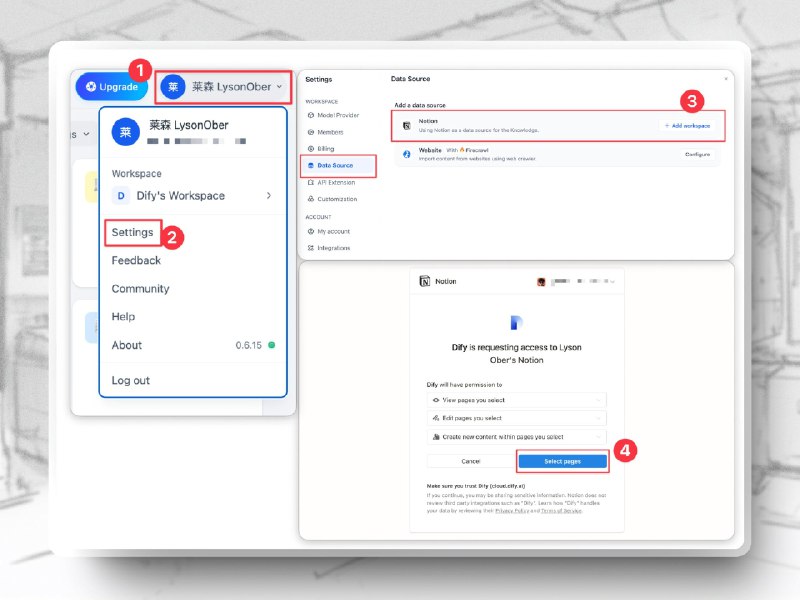Click the blue Select pages button
Screen dimensions: 800x600
(562, 461)
